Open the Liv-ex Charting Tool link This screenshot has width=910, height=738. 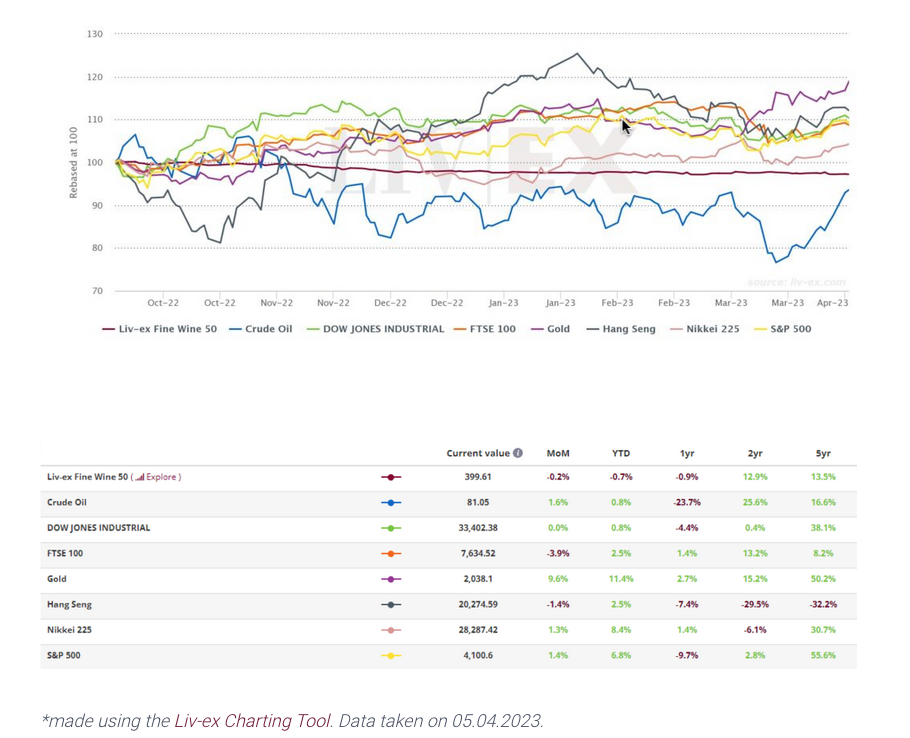(x=253, y=720)
